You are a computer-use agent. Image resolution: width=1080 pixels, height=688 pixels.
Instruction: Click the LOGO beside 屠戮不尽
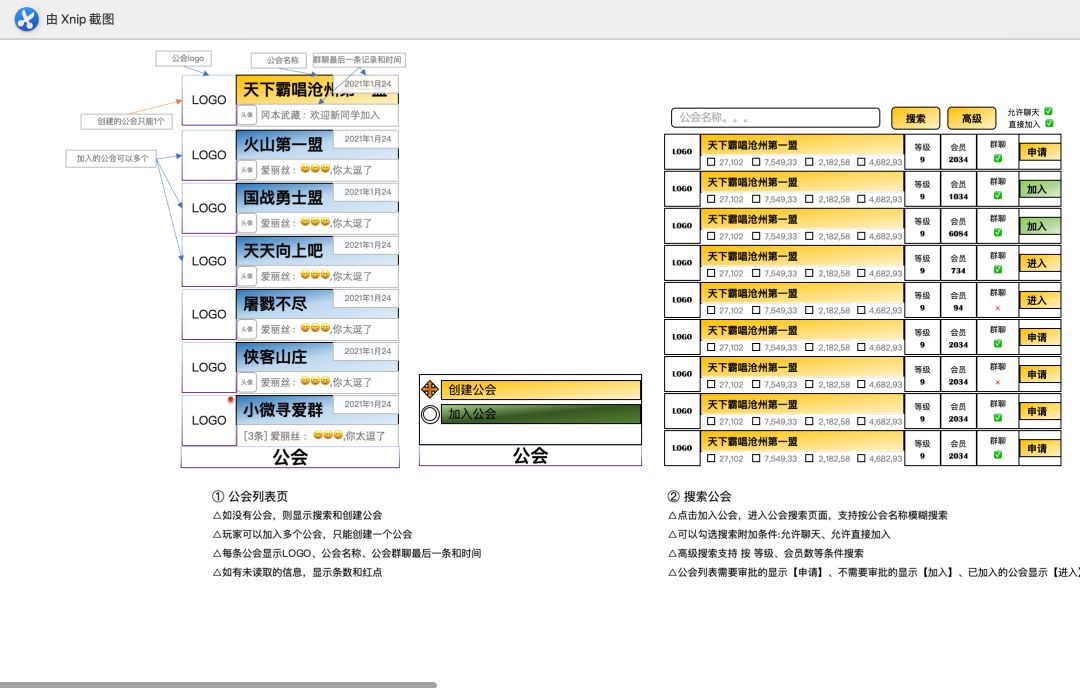209,314
